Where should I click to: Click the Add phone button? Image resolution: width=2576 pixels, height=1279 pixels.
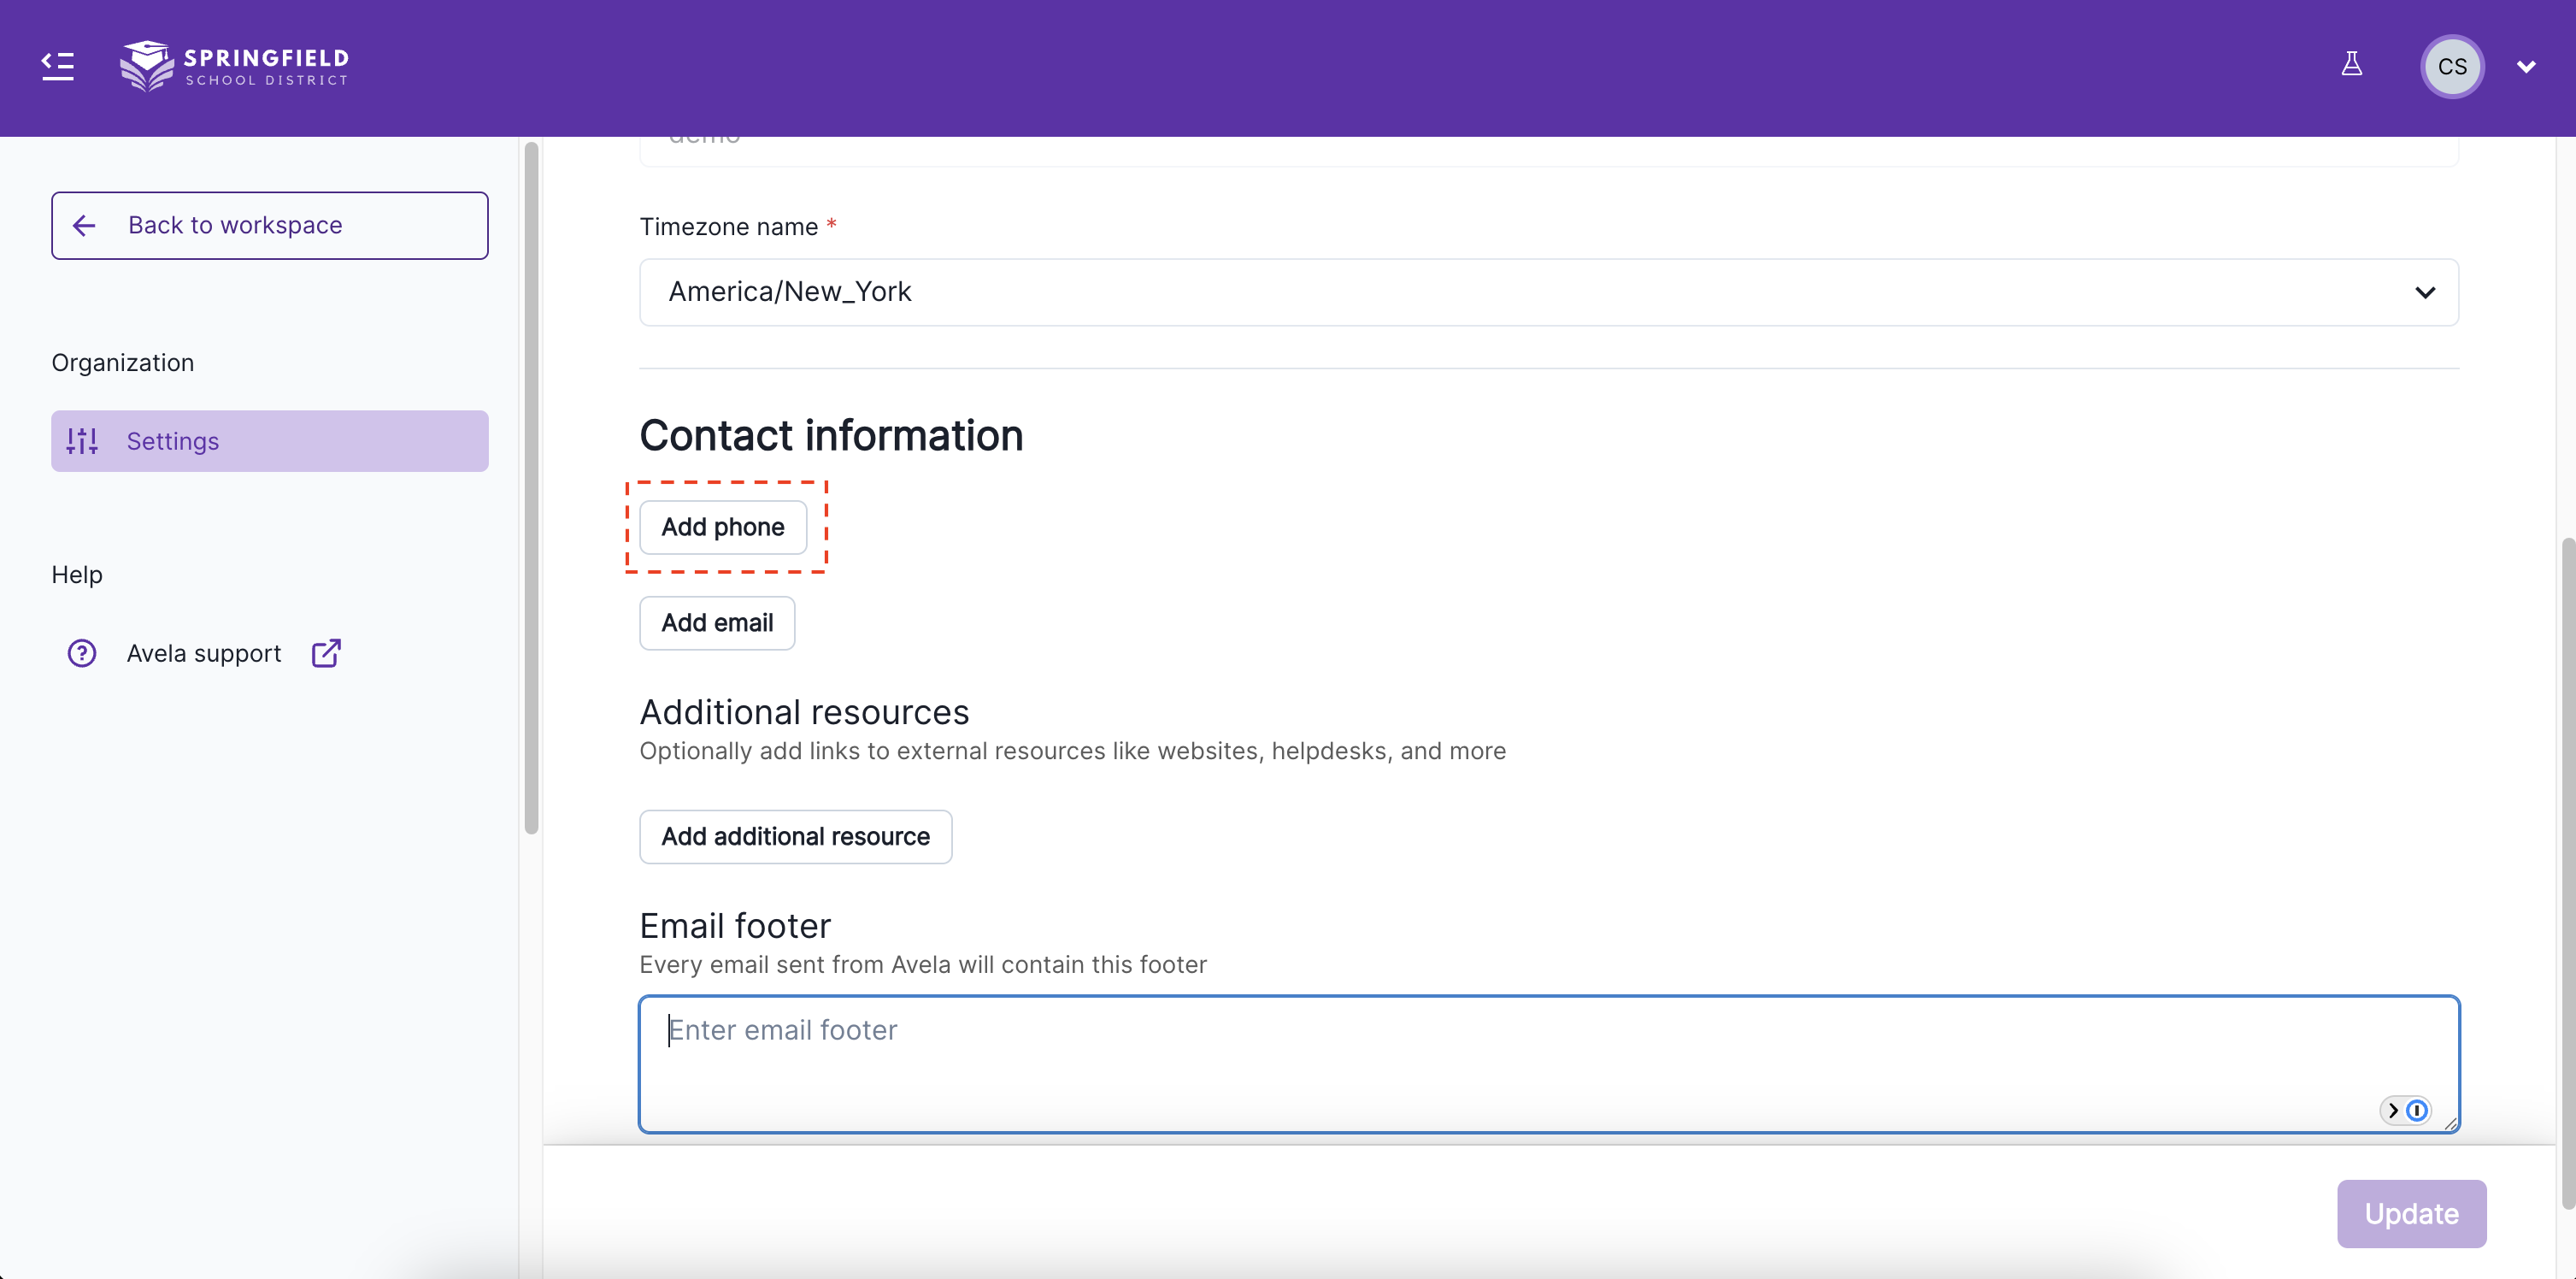[x=723, y=527]
